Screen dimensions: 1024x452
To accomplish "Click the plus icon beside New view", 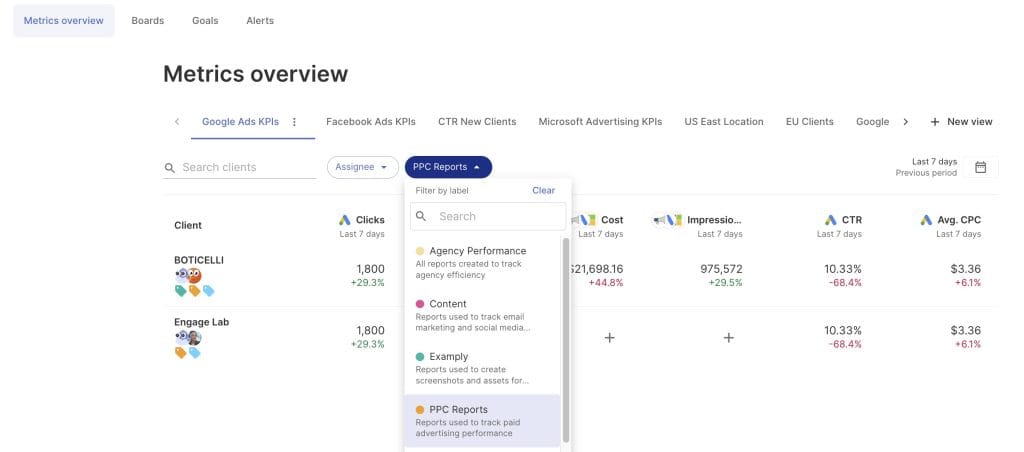I will (935, 121).
